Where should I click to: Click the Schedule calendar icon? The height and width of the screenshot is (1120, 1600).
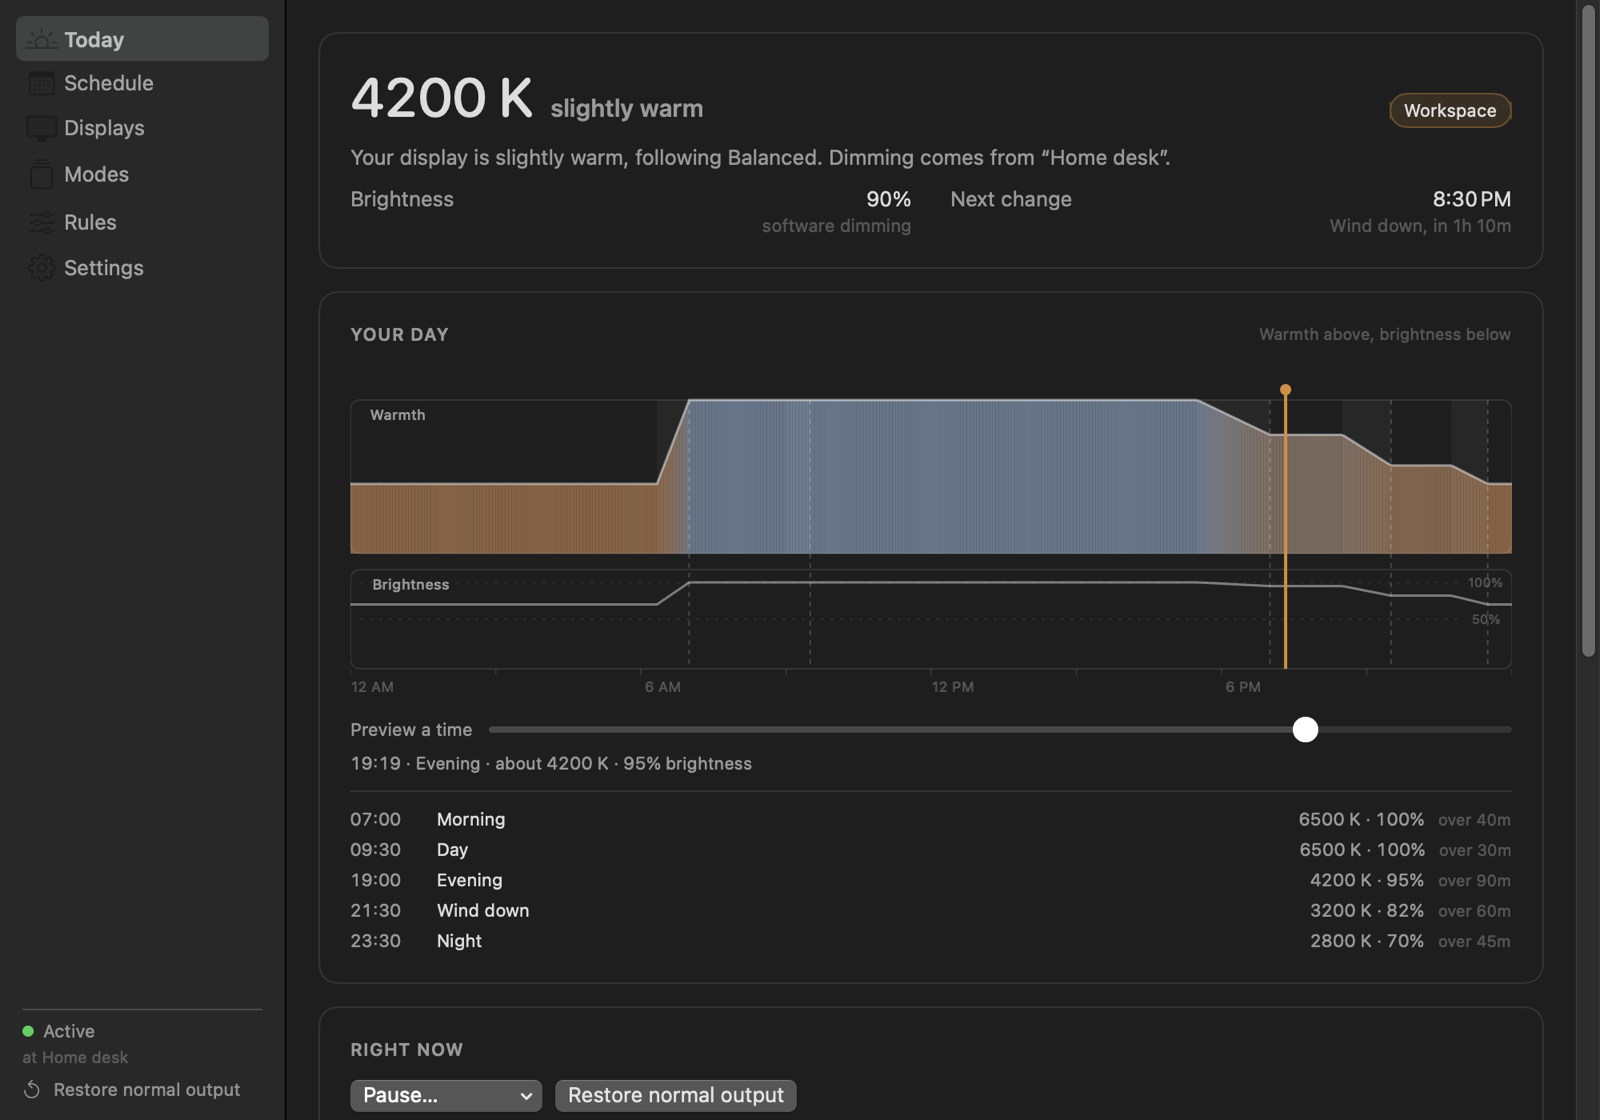(x=41, y=83)
